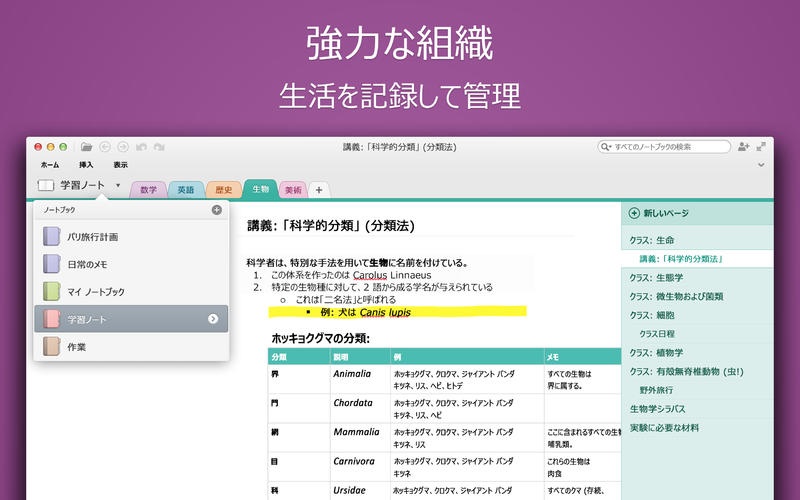
Task: Click the highlighted line 例: 犬は Canis lupis
Action: pos(397,312)
